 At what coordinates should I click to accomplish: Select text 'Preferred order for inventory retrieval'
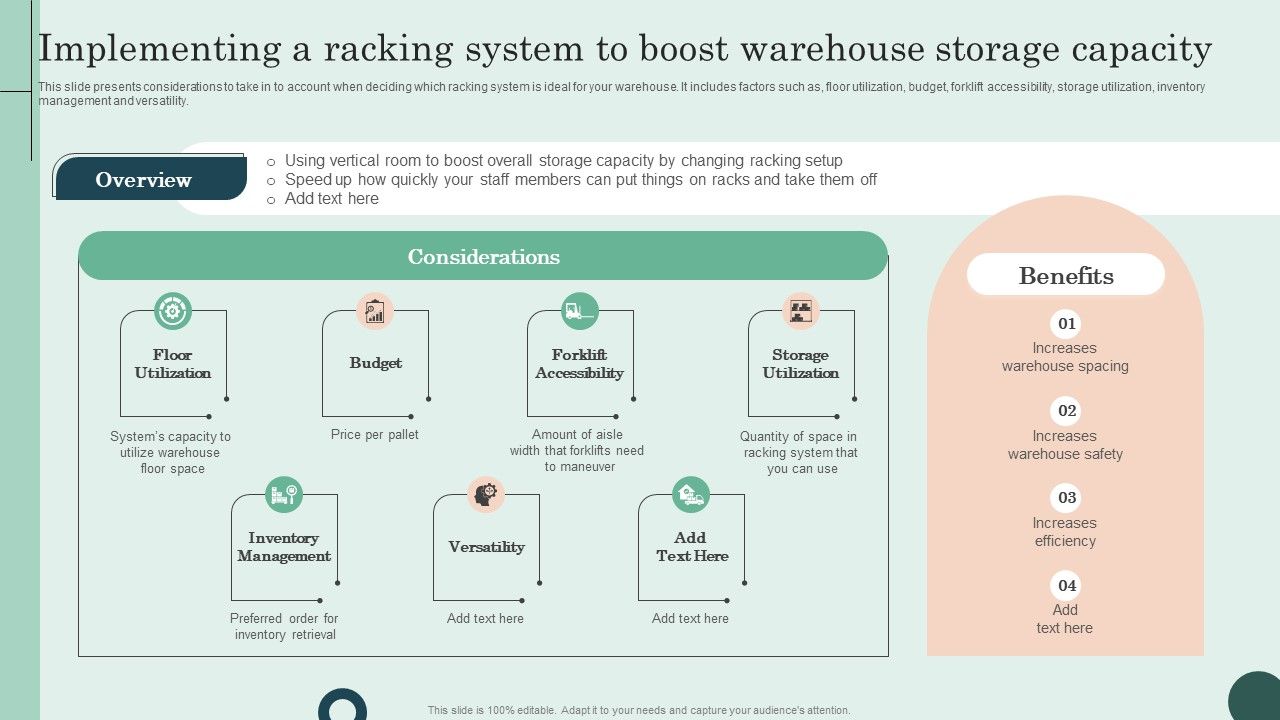[285, 627]
